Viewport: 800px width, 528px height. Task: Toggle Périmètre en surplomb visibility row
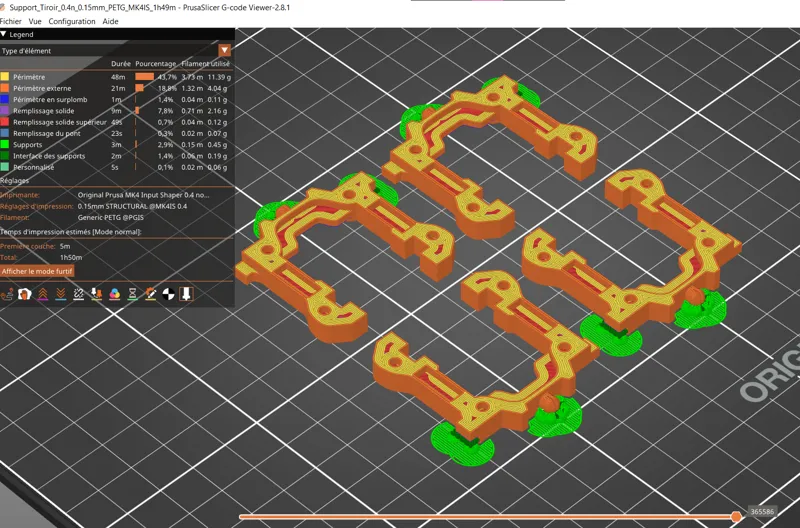point(116,99)
